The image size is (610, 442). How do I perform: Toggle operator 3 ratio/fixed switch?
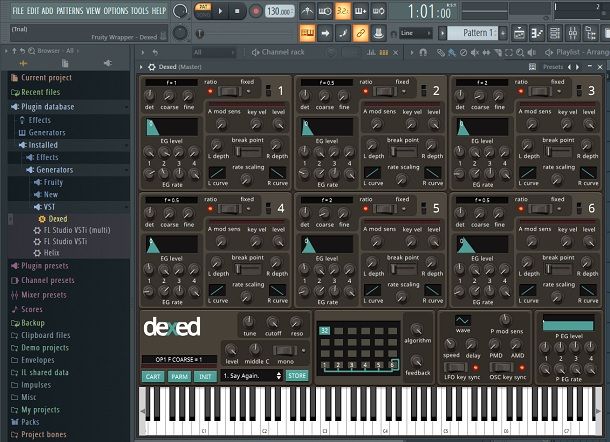[x=540, y=91]
